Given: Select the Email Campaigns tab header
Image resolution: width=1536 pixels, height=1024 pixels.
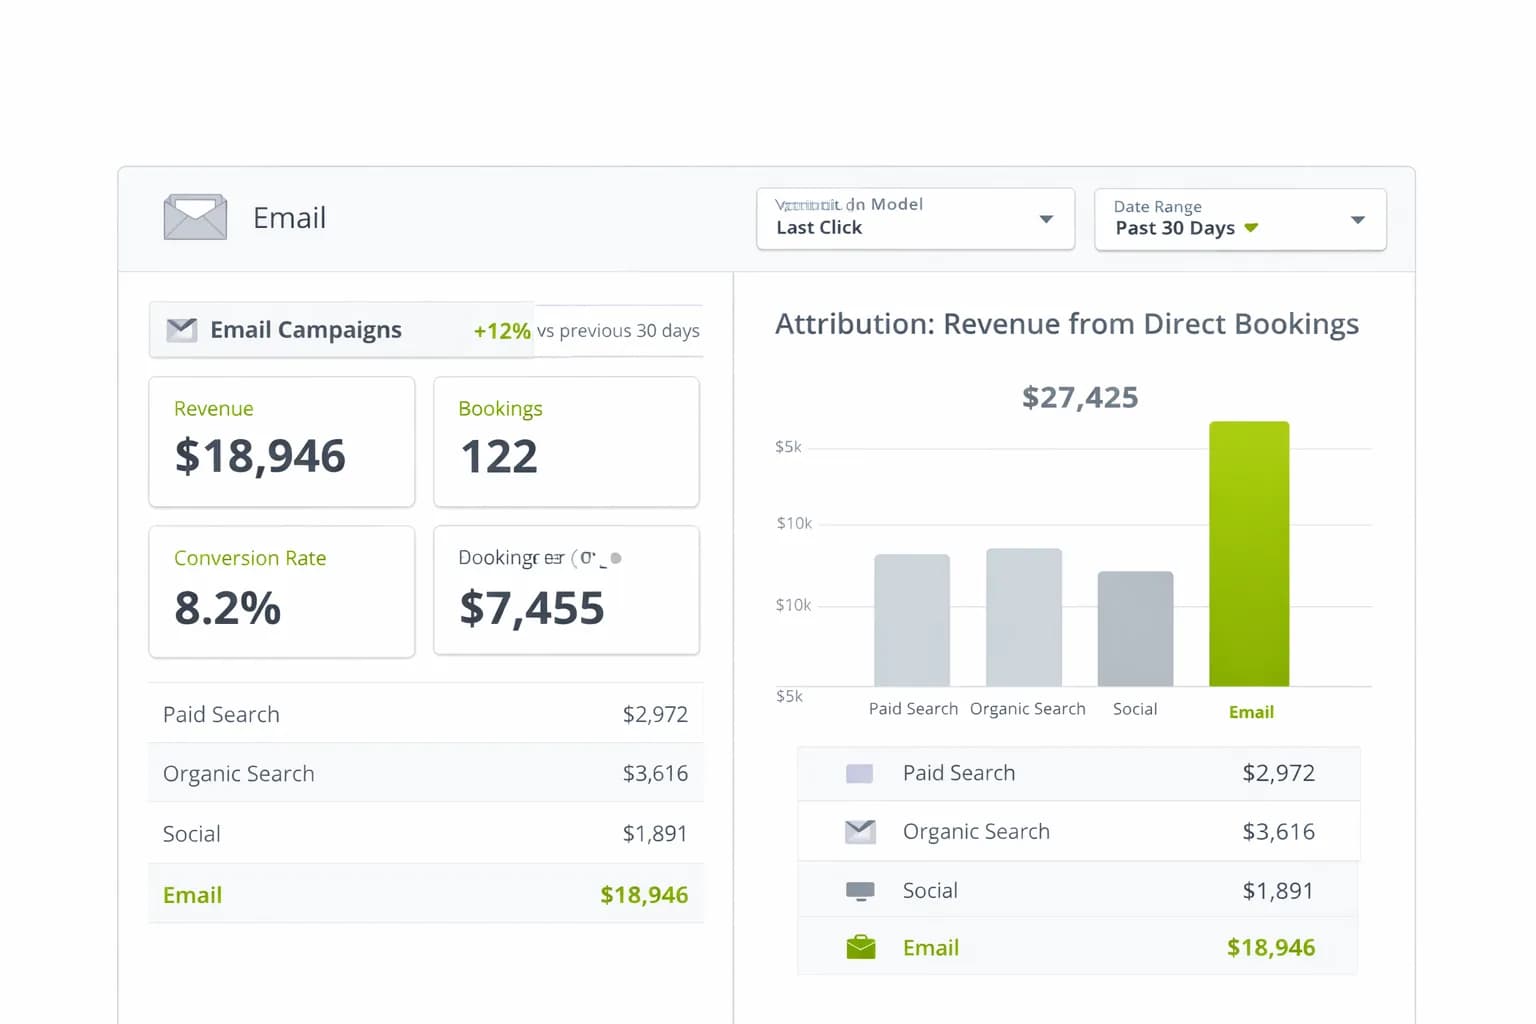Looking at the screenshot, I should (x=341, y=330).
